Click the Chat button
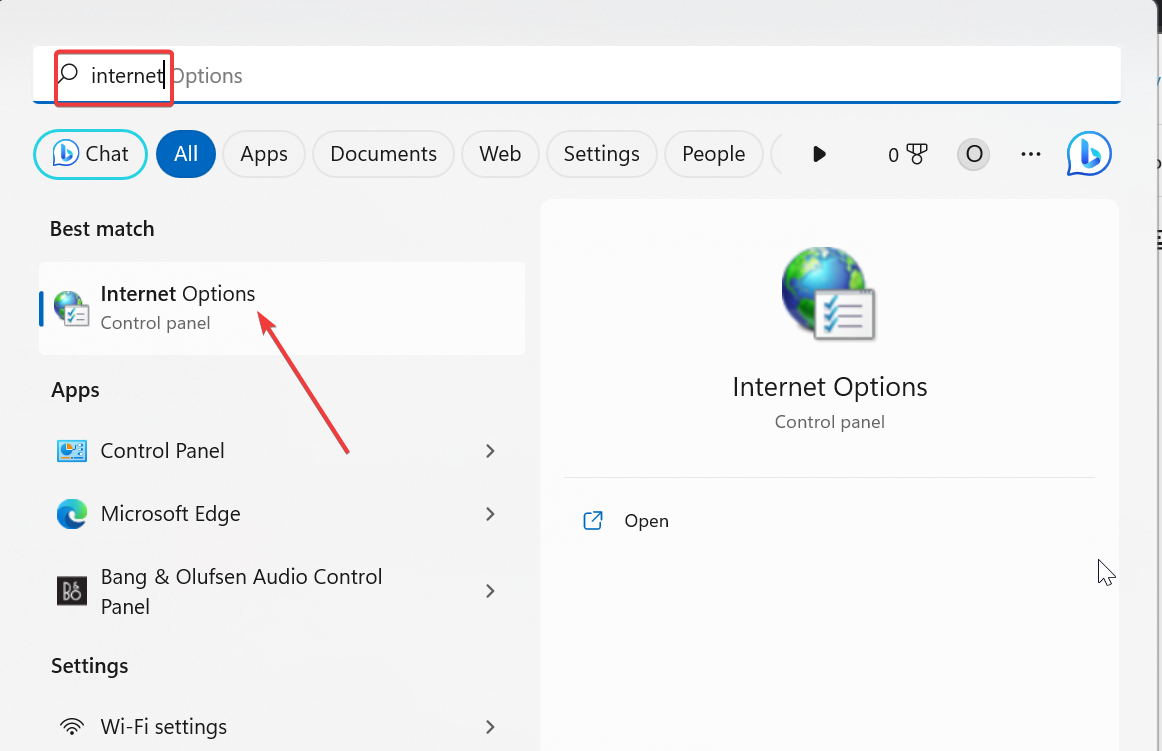Viewport: 1162px width, 751px height. coord(91,154)
